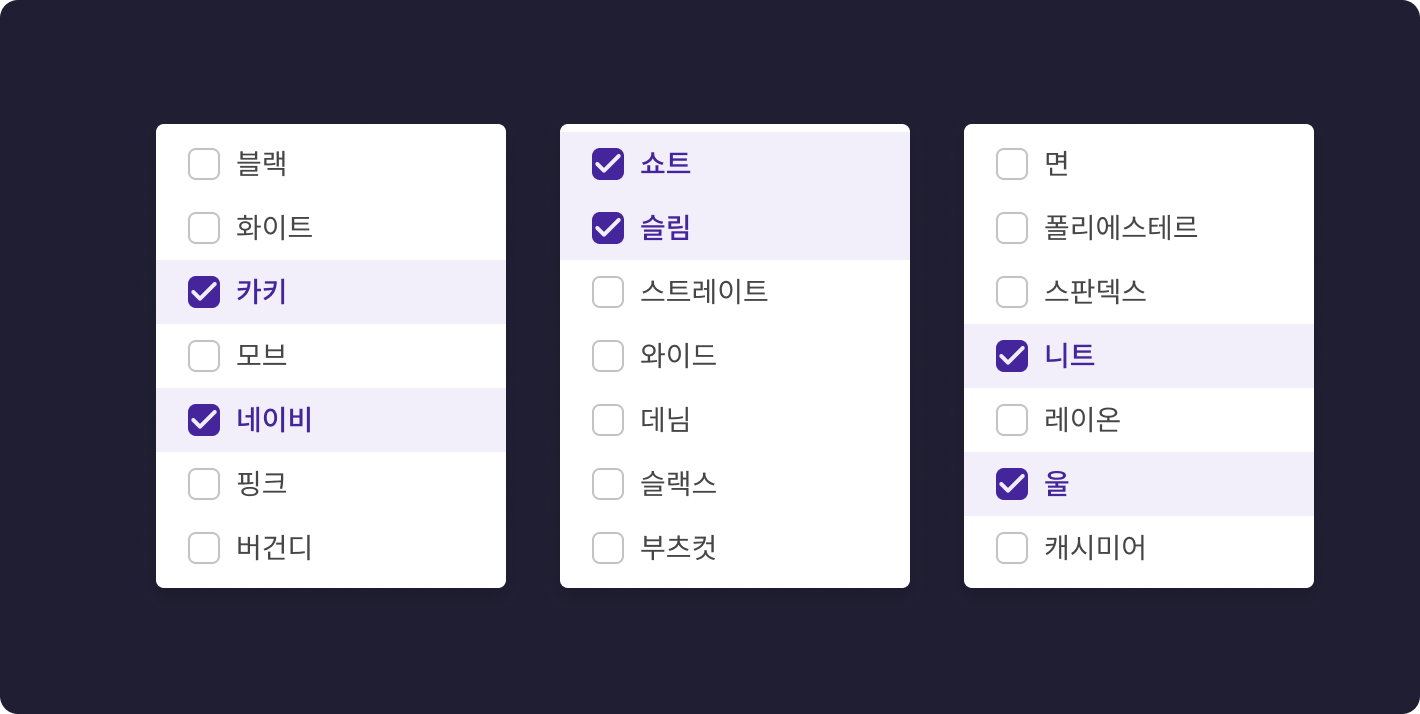Enable the 모브 filter
This screenshot has width=1420, height=714.
[x=204, y=355]
